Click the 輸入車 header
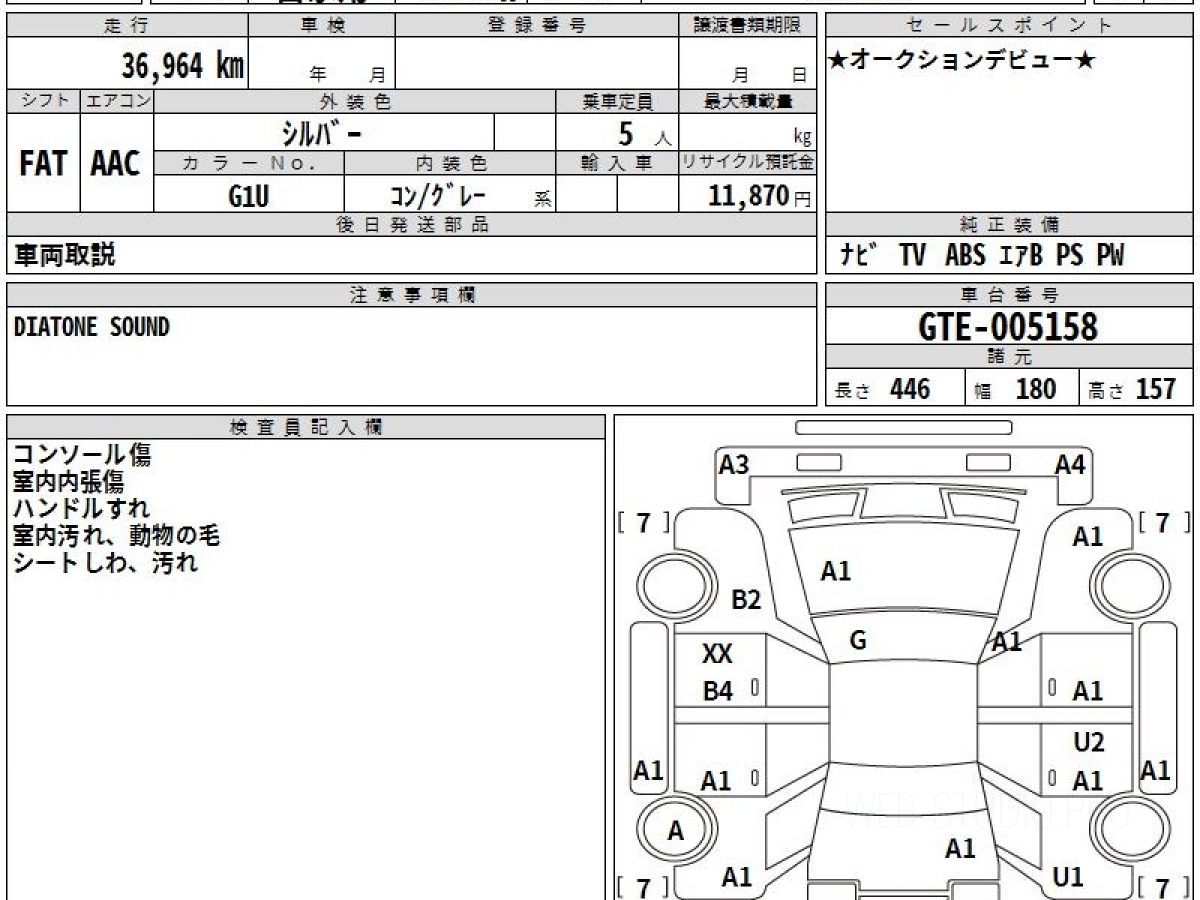This screenshot has width=1200, height=900. pos(617,163)
